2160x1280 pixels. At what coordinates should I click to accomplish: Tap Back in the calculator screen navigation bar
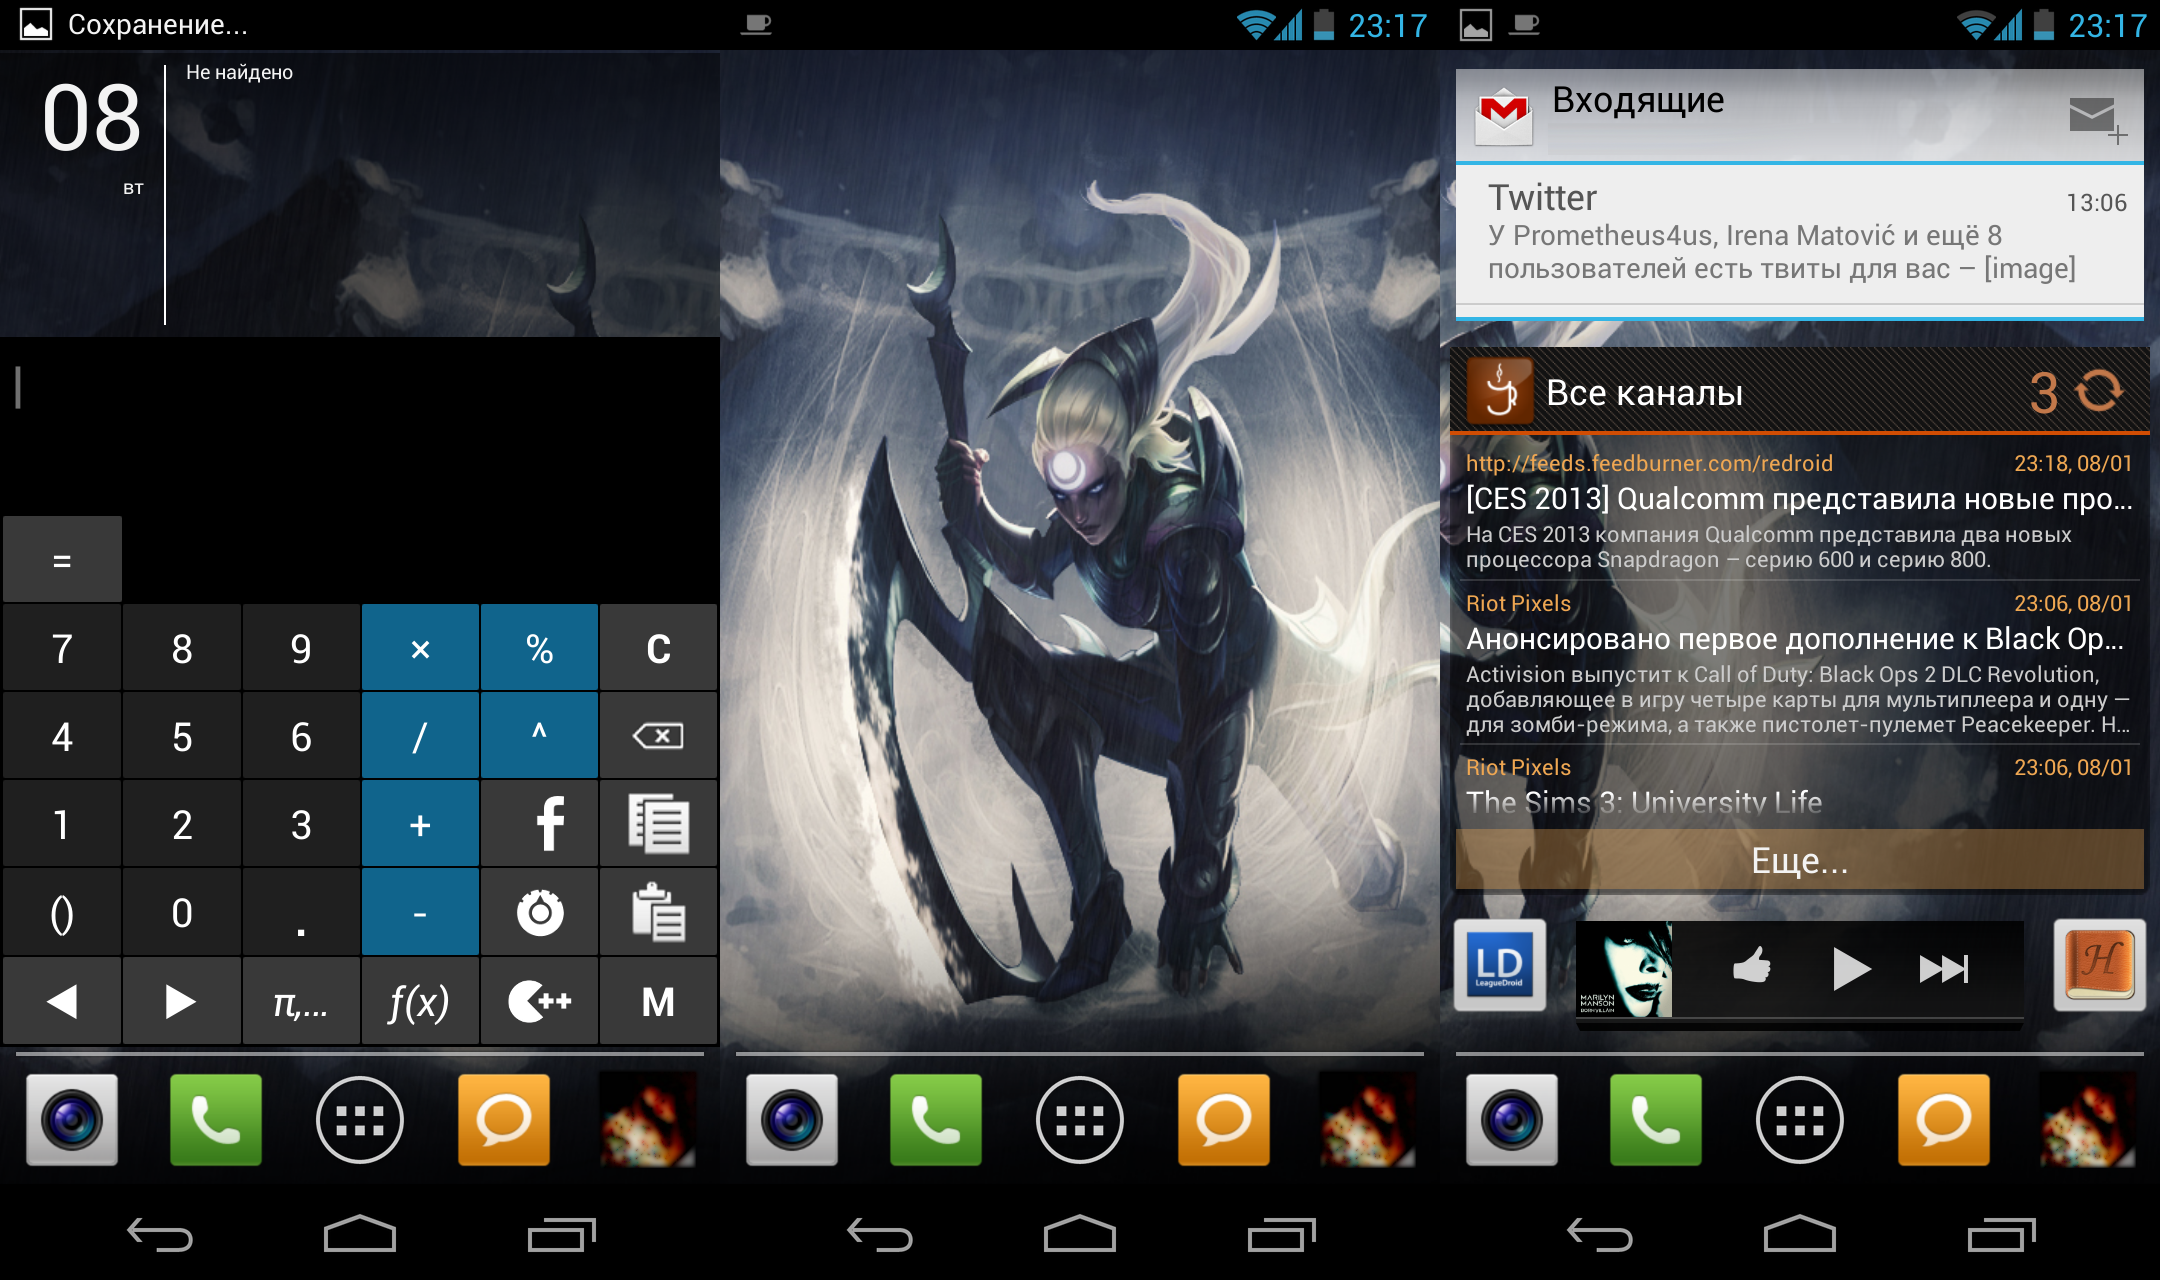coord(160,1236)
